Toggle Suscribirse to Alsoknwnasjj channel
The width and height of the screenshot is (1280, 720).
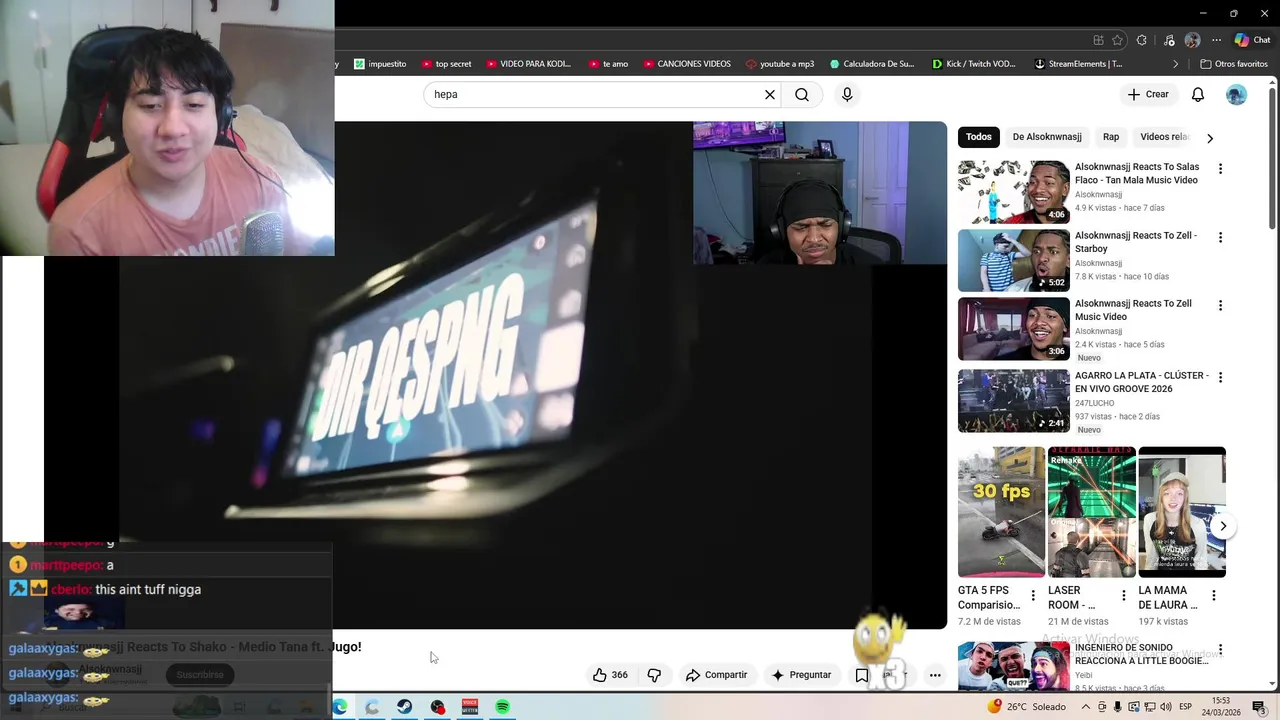click(x=200, y=674)
